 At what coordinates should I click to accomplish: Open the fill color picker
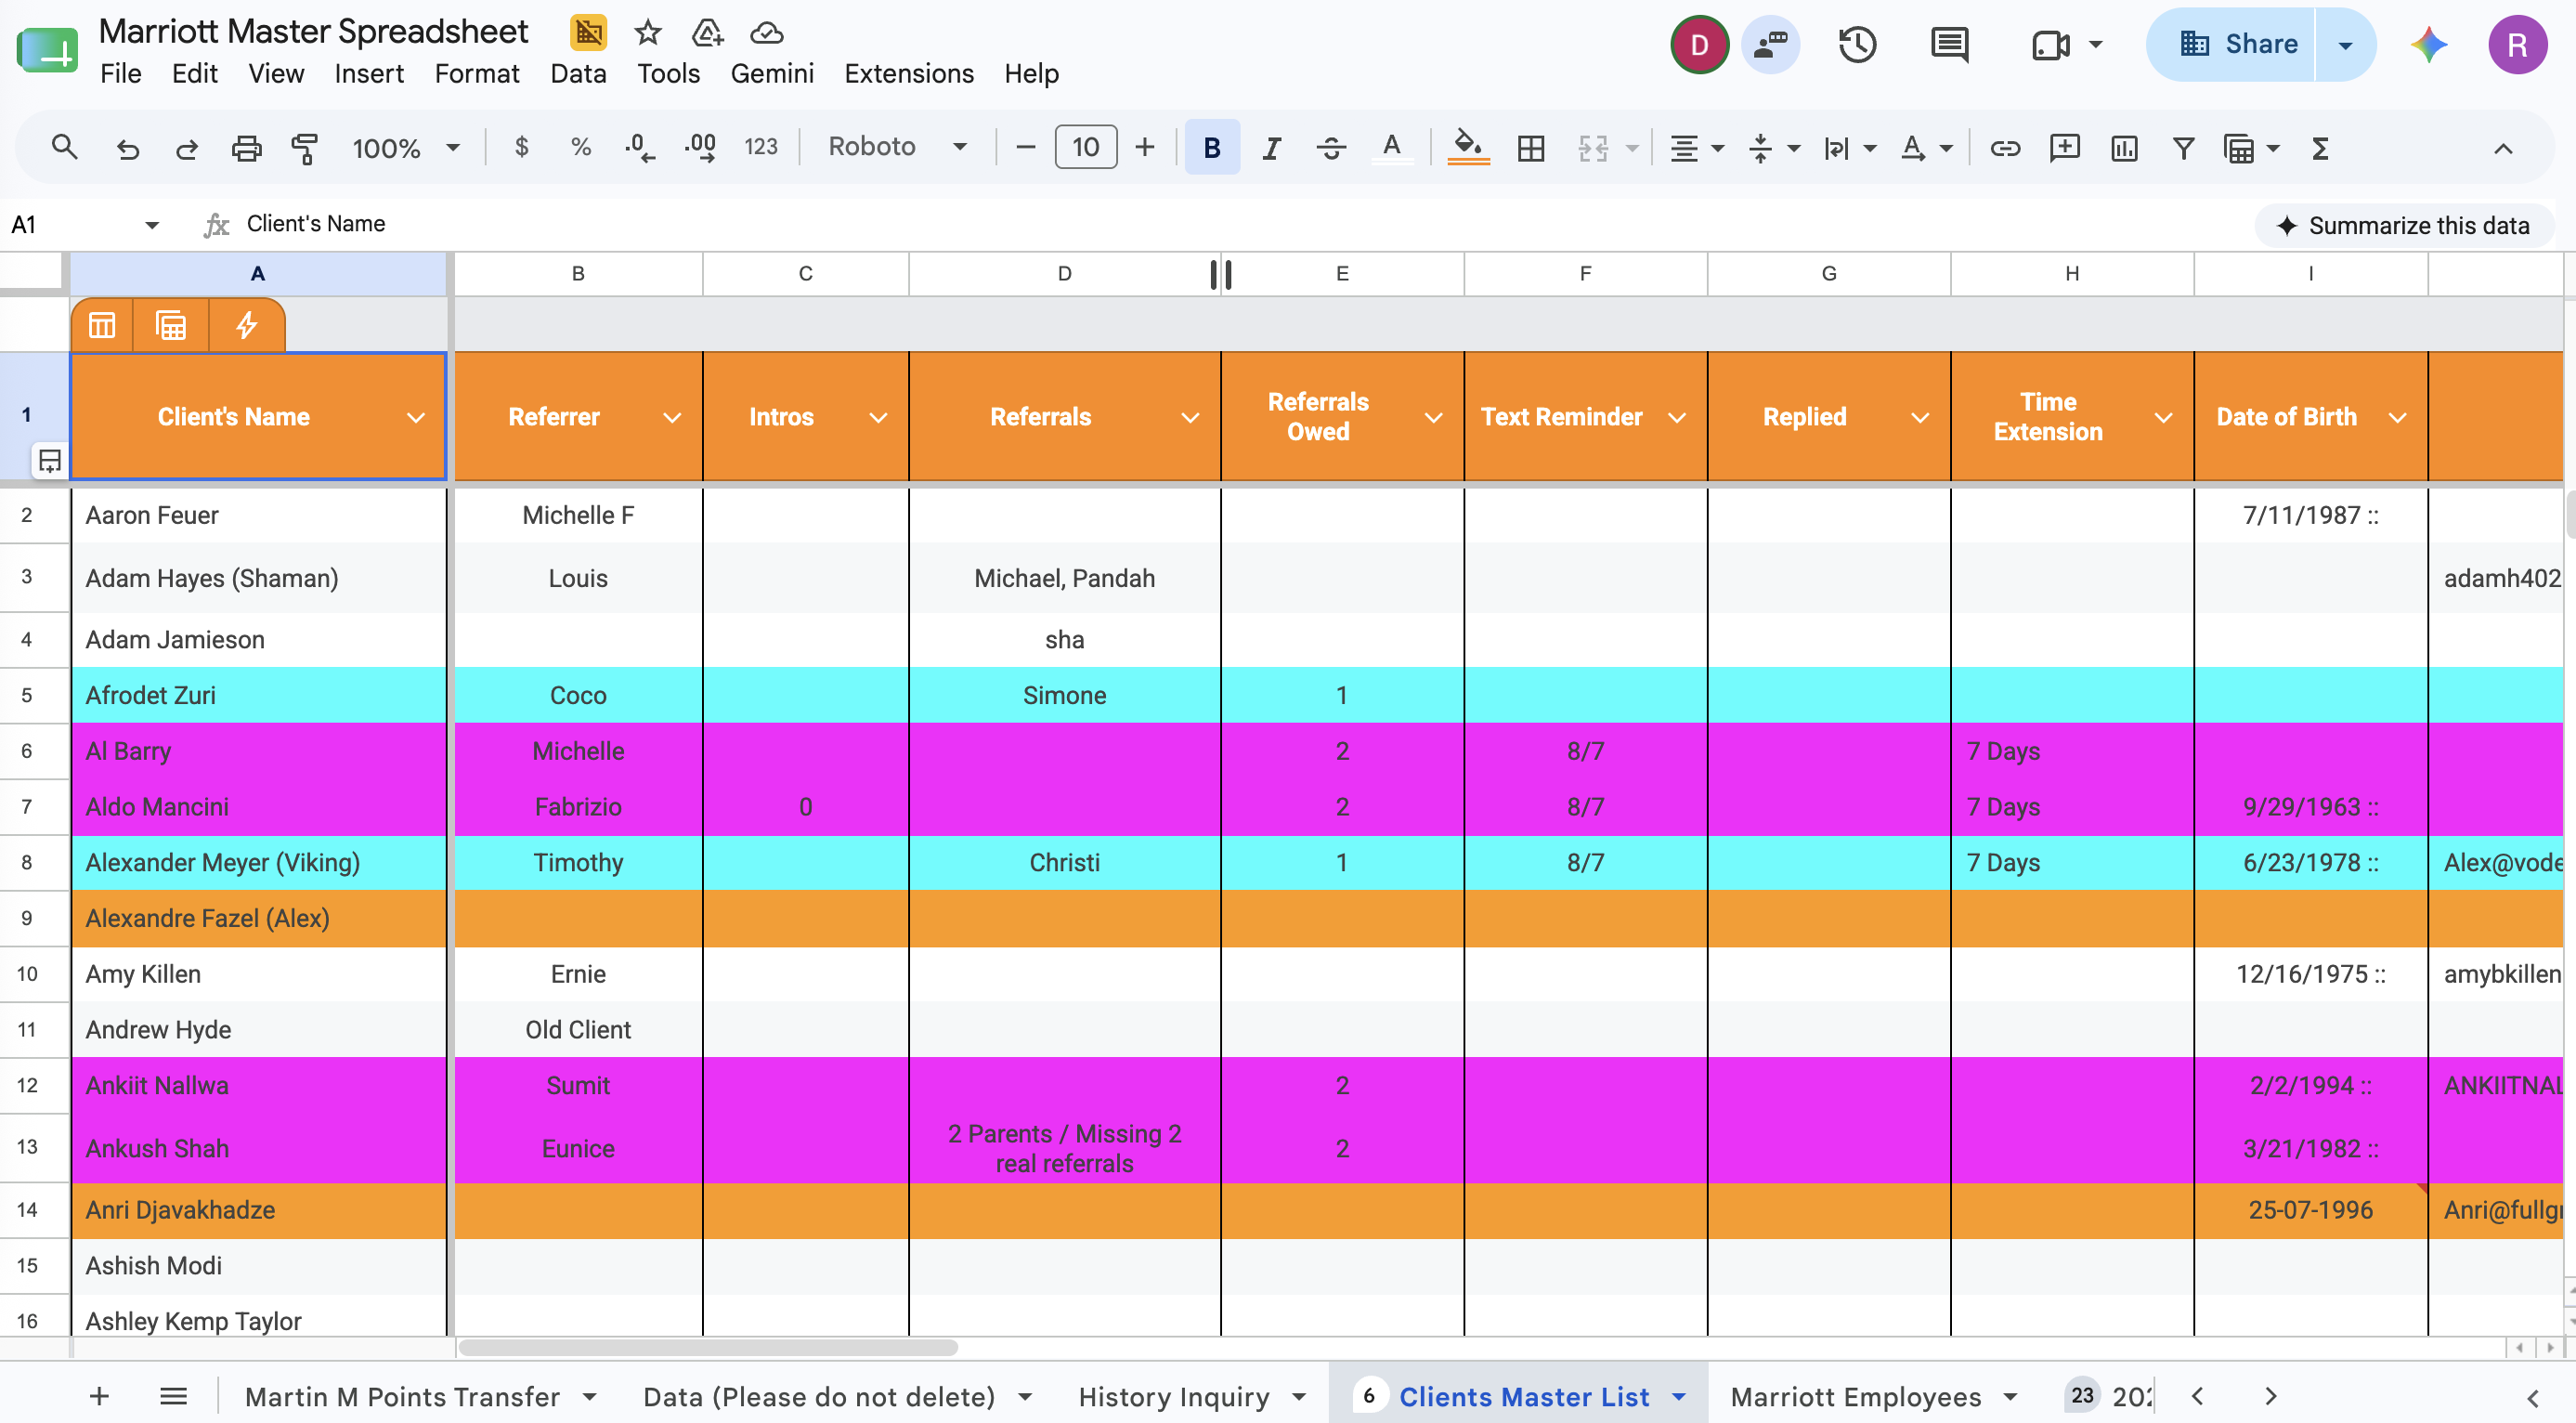pos(1468,148)
